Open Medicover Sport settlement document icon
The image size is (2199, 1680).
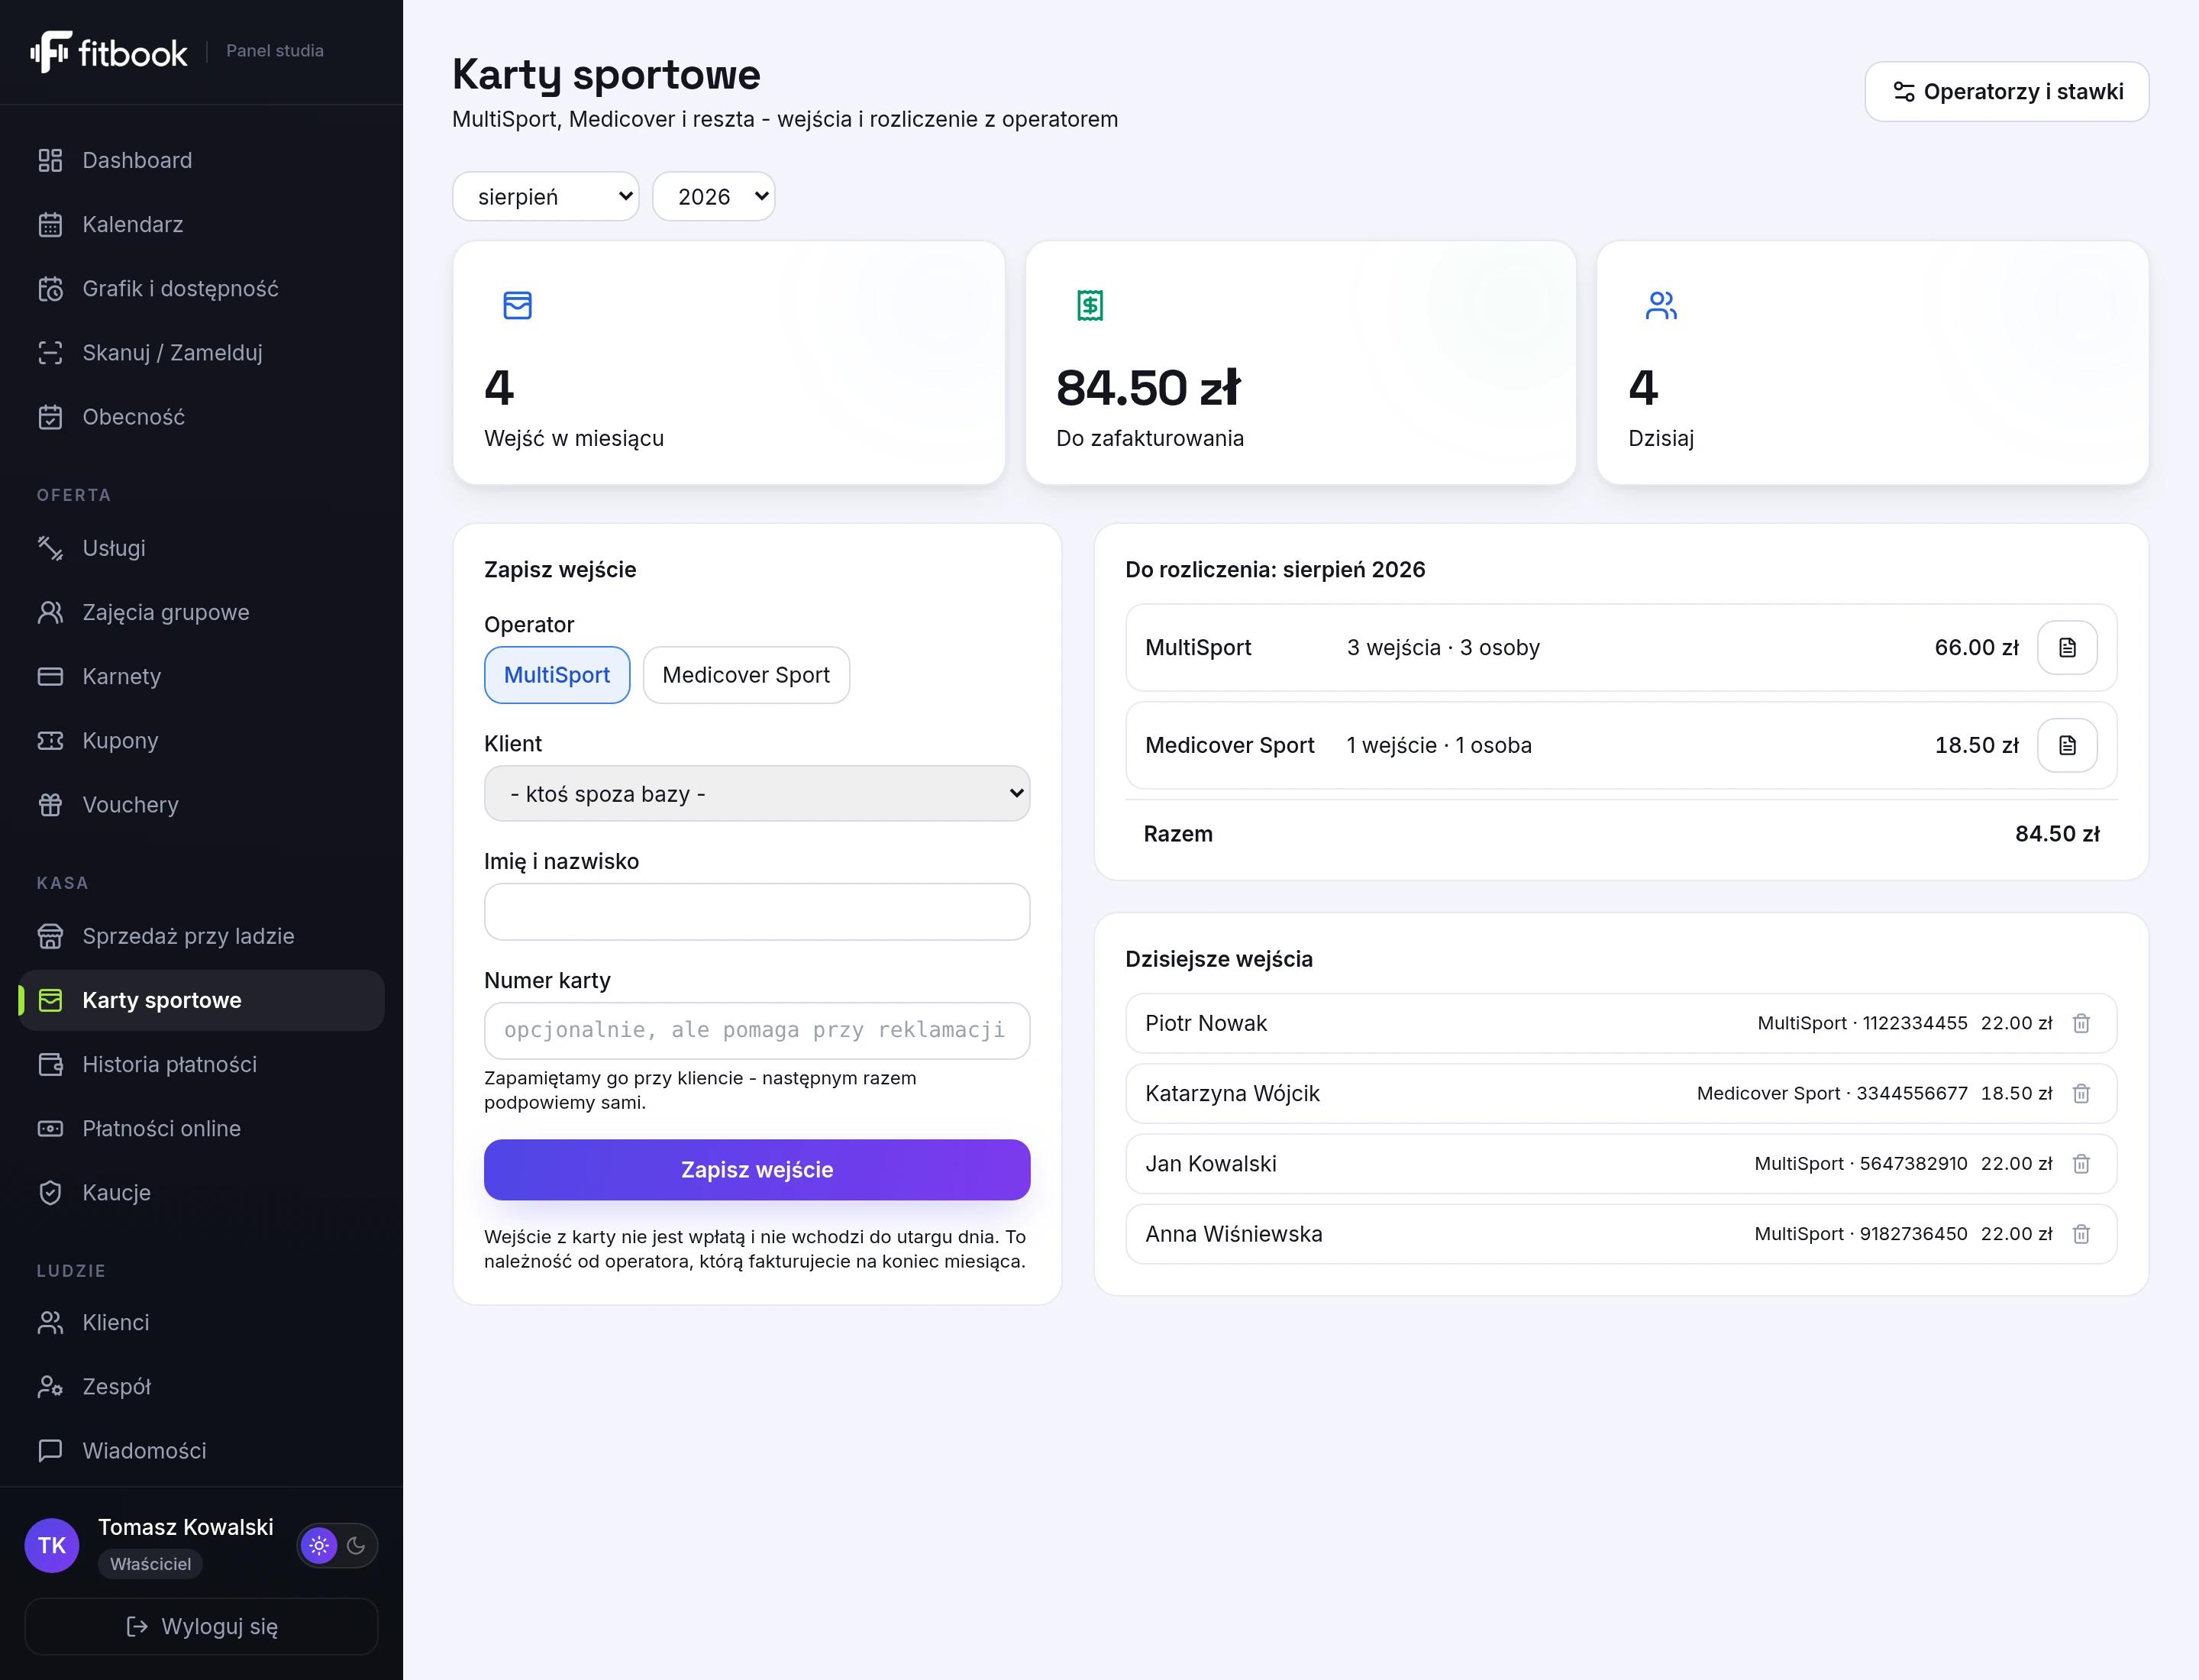click(2067, 745)
